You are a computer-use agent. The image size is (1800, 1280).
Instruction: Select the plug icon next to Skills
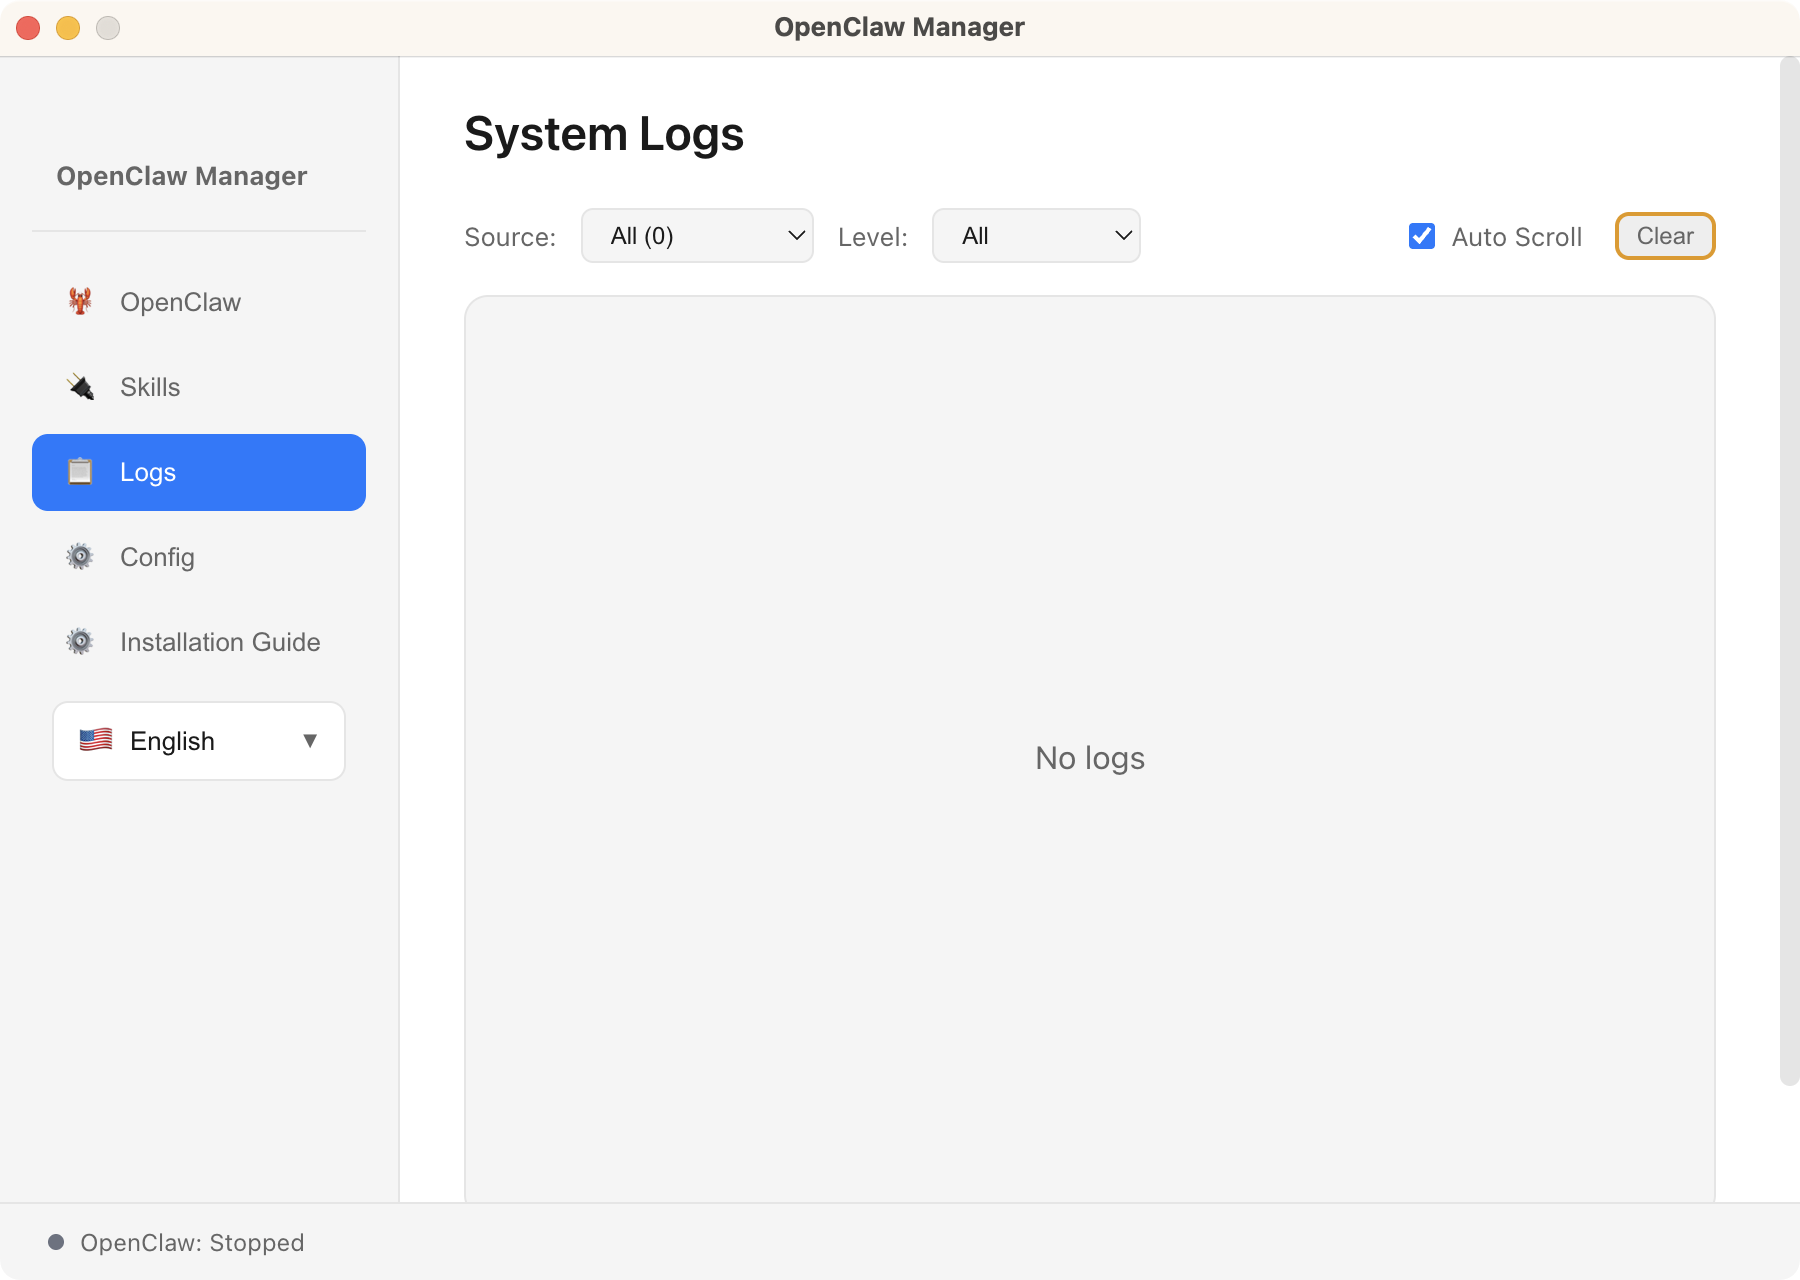(80, 387)
